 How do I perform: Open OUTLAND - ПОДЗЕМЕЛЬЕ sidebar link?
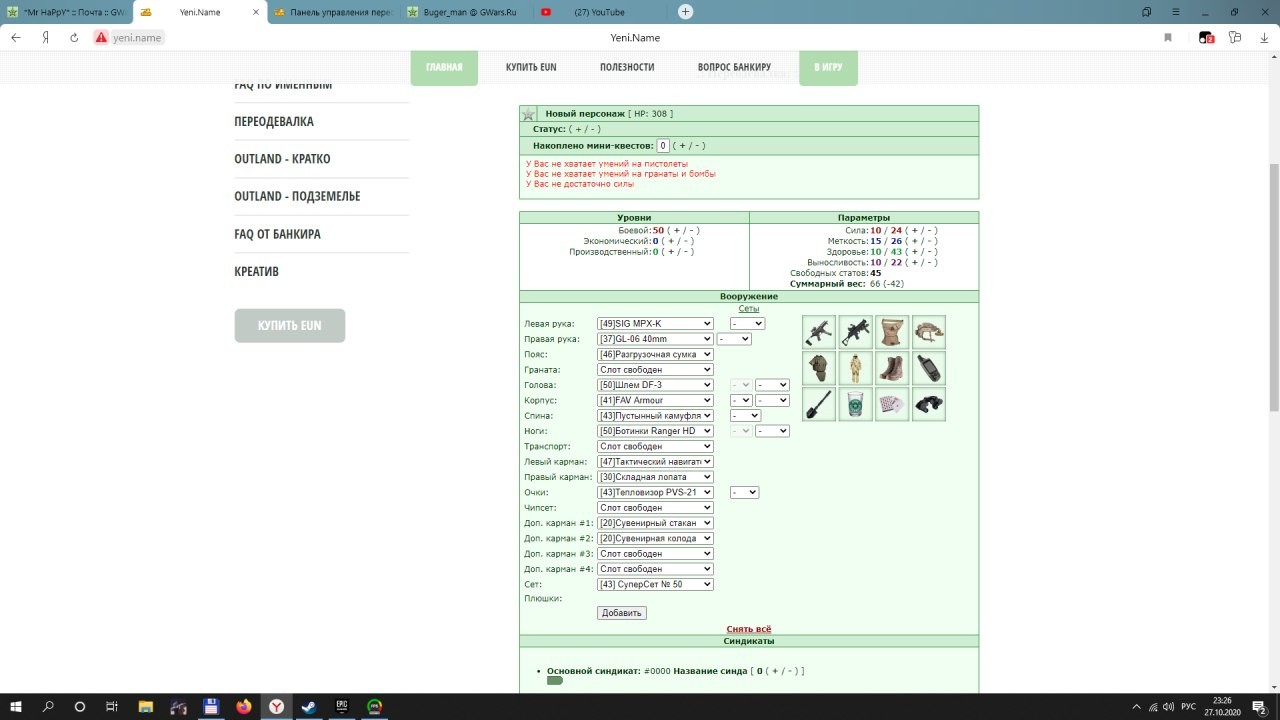297,196
